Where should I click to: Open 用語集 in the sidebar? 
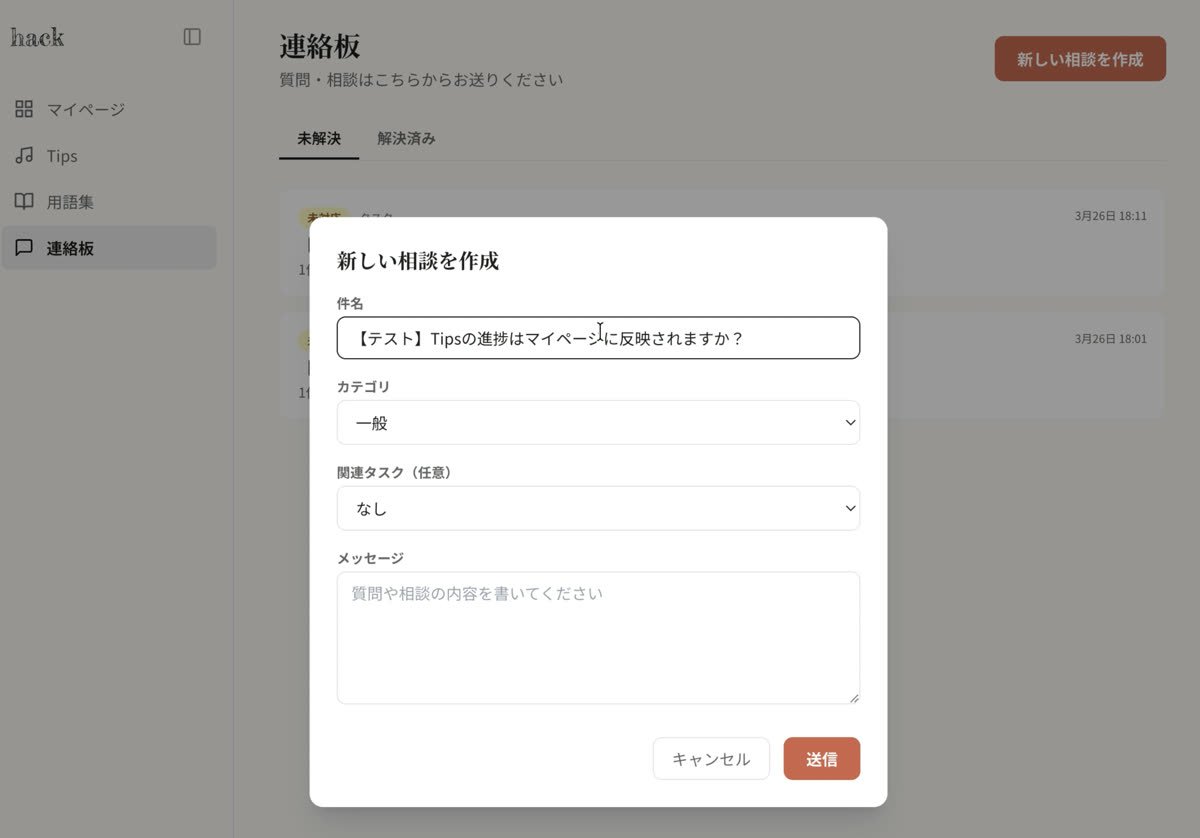(x=108, y=202)
